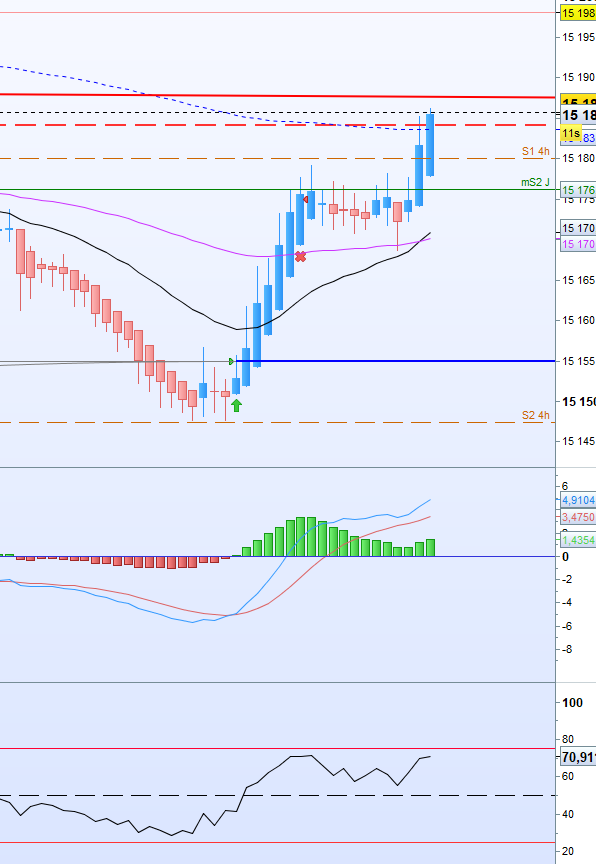
Task: Click the RSI 60 axis label
Action: point(568,776)
